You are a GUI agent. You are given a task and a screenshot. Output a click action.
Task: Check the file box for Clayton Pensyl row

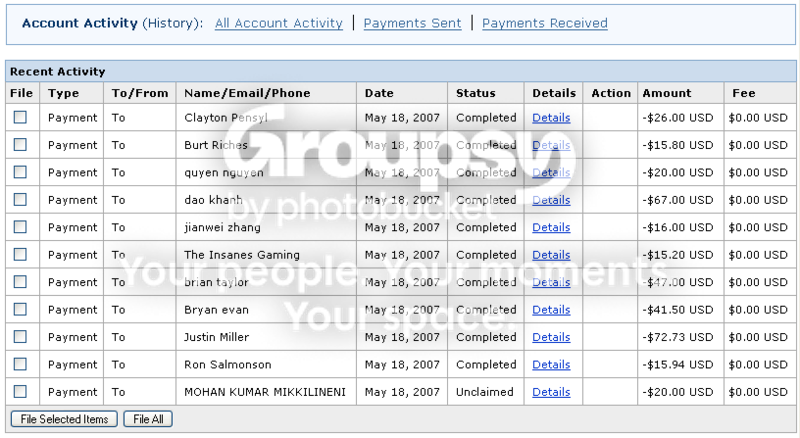point(20,117)
